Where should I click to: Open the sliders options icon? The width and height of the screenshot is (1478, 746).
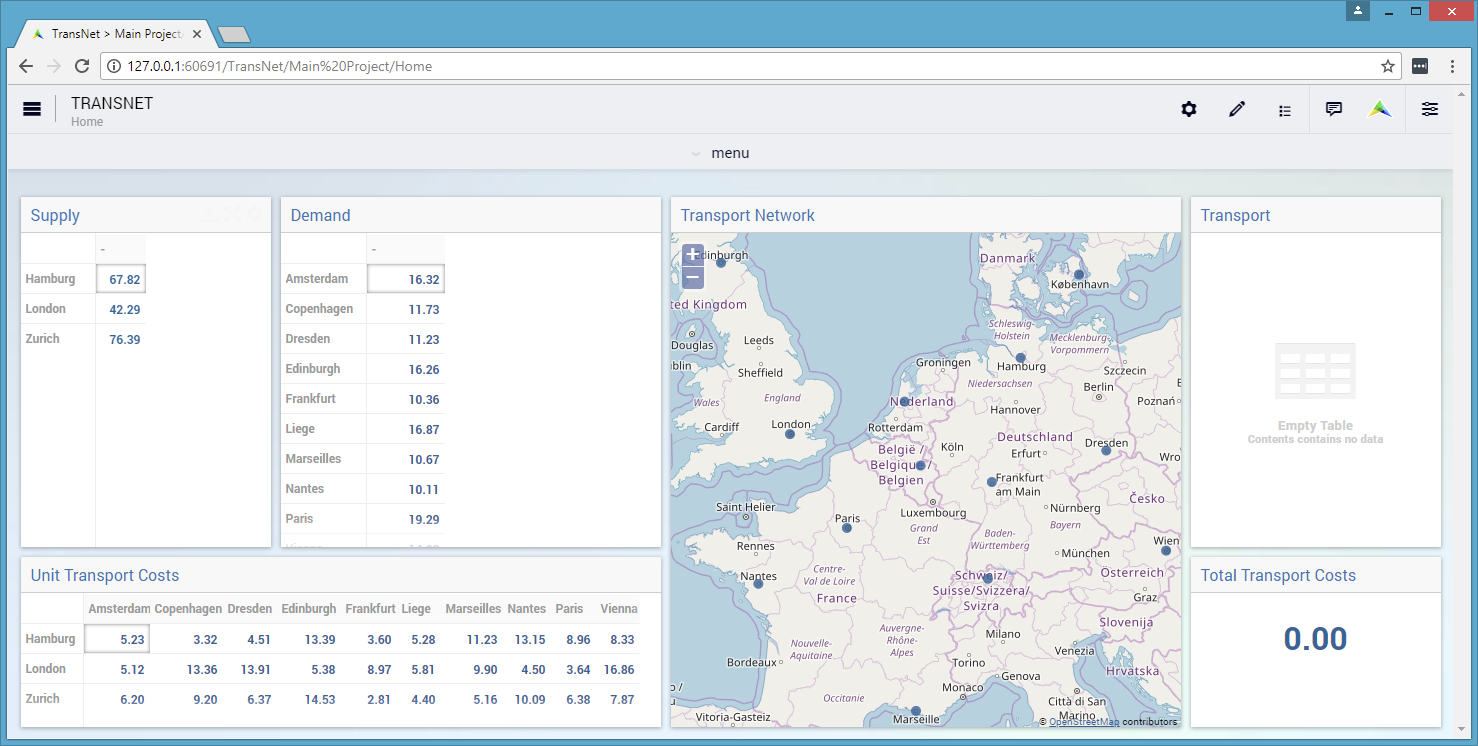(1430, 109)
